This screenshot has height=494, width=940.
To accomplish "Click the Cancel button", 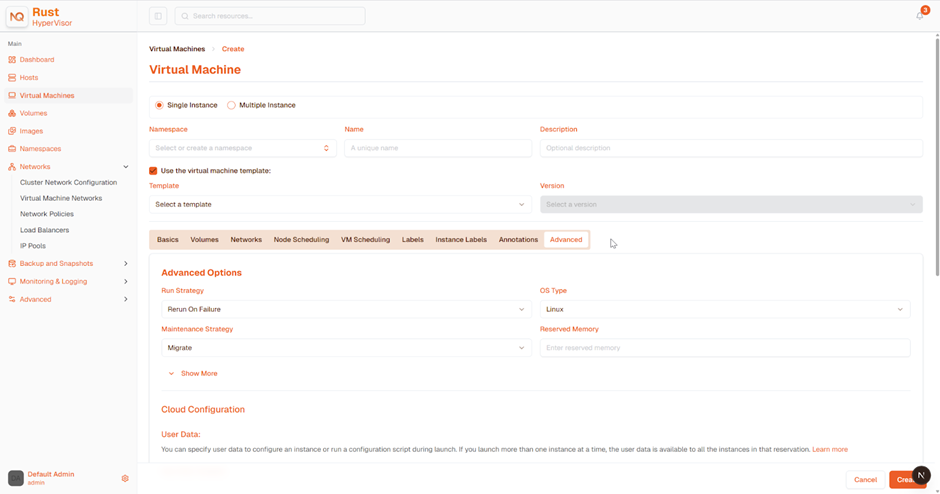I will [x=865, y=480].
